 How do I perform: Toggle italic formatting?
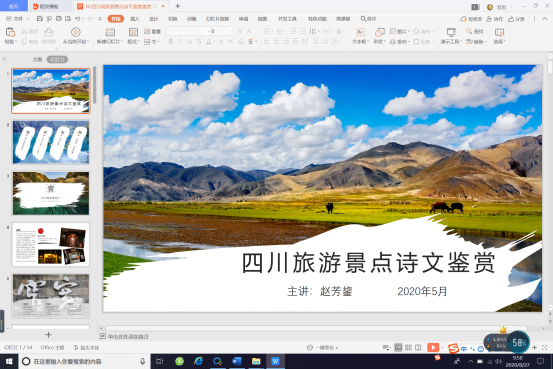pos(180,42)
